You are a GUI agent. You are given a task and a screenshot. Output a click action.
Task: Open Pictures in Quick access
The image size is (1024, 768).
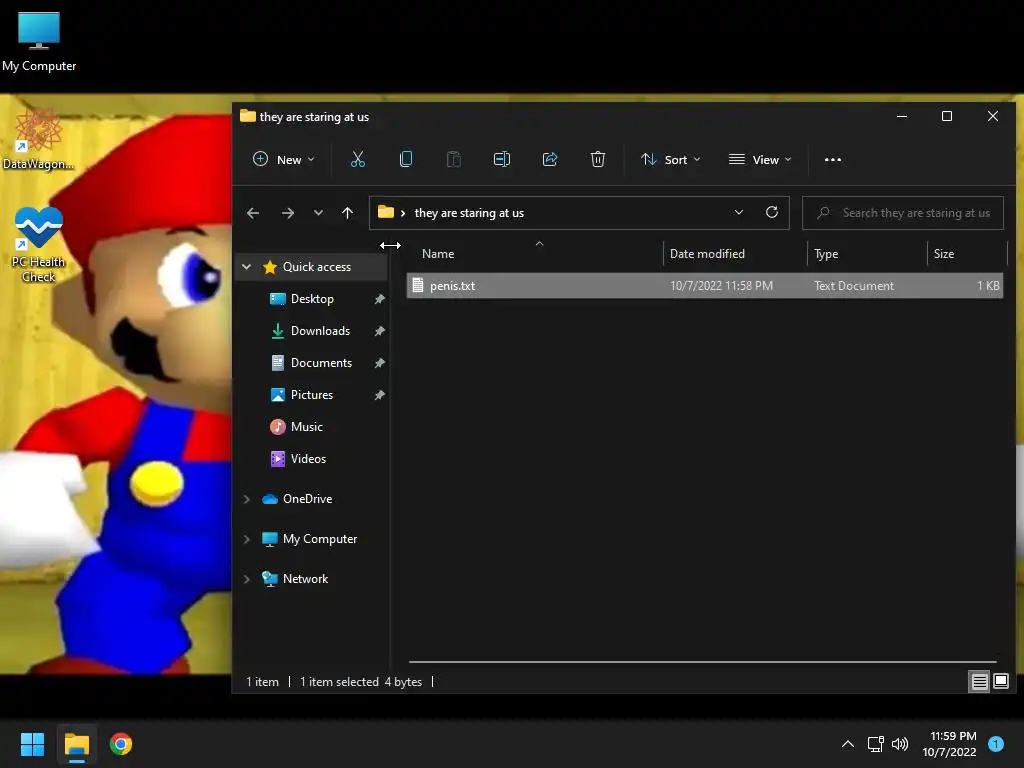[x=312, y=395]
